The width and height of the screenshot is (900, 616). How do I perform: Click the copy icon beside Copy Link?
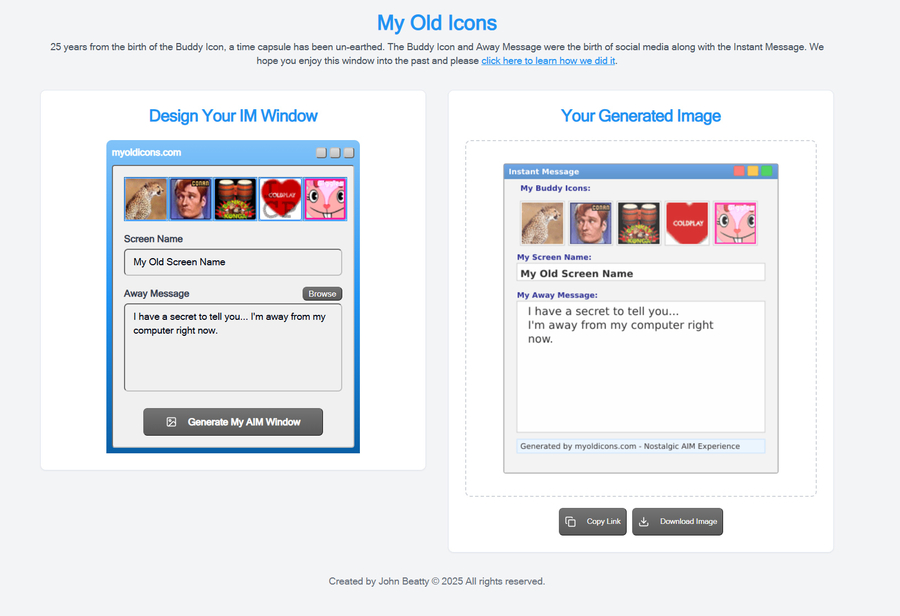[571, 522]
